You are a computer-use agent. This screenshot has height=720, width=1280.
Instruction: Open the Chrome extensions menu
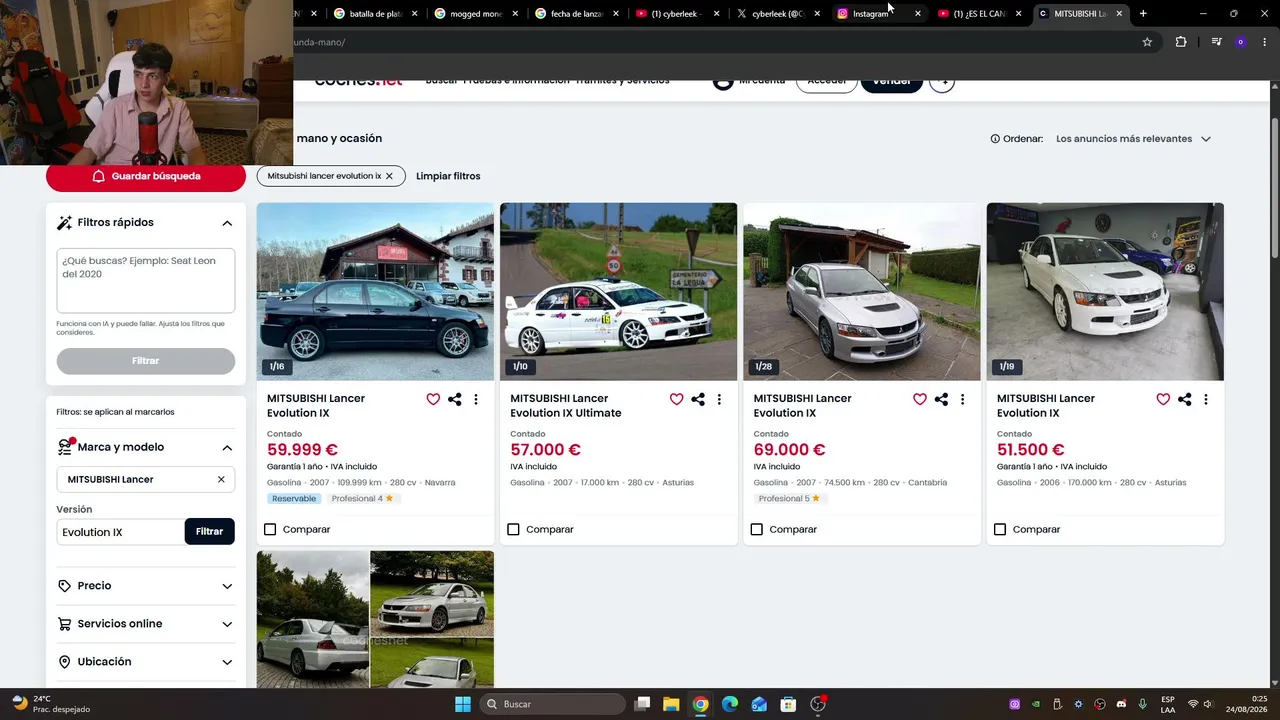click(x=1181, y=42)
